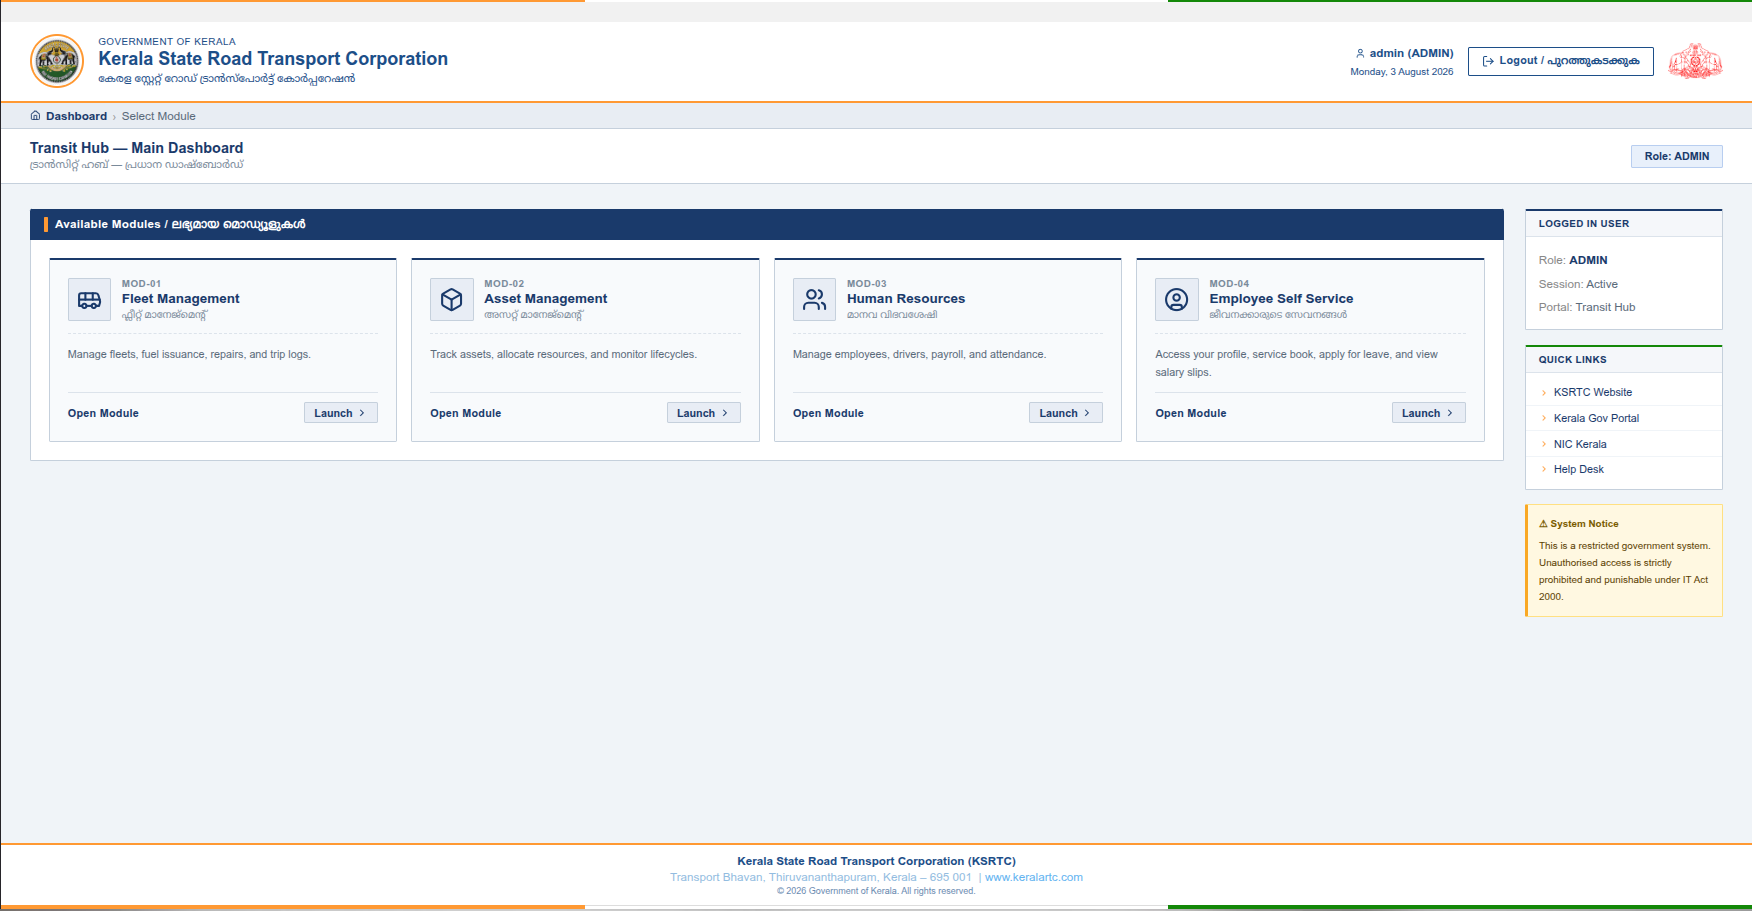Click Select Module in the breadcrumb
Image resolution: width=1752 pixels, height=911 pixels.
pyautogui.click(x=159, y=116)
